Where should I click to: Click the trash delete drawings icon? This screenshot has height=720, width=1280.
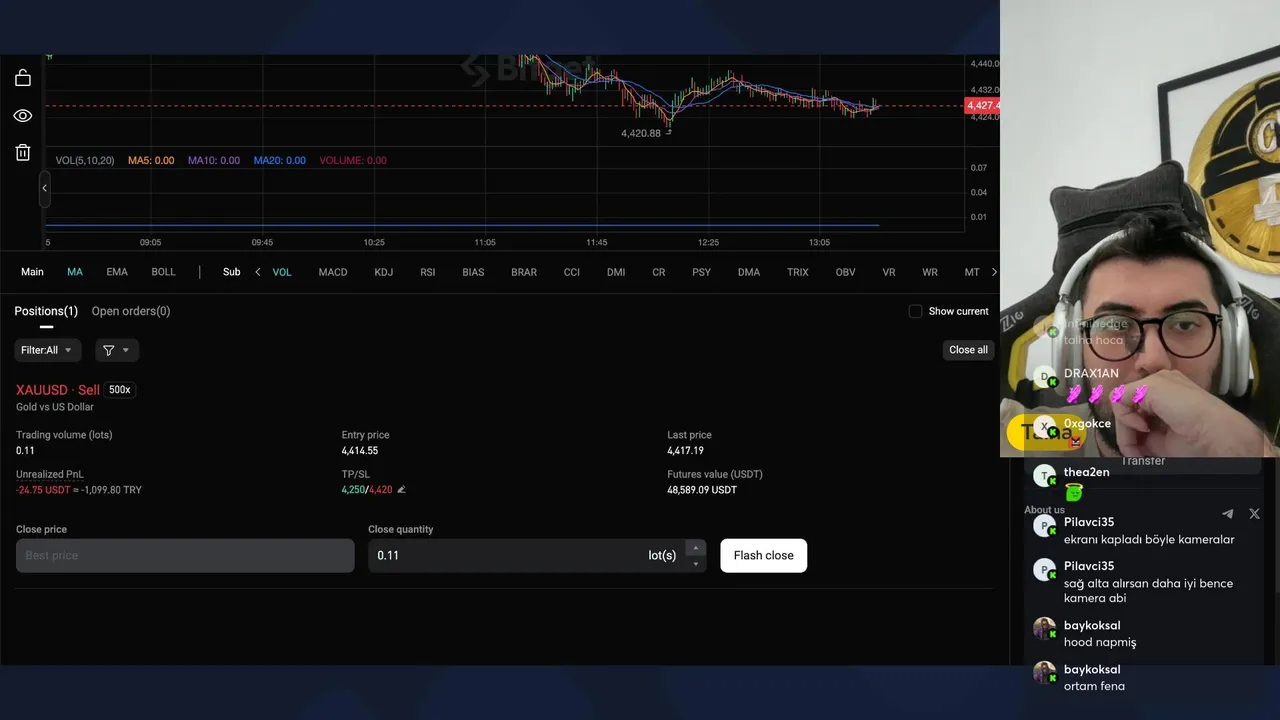coord(23,152)
